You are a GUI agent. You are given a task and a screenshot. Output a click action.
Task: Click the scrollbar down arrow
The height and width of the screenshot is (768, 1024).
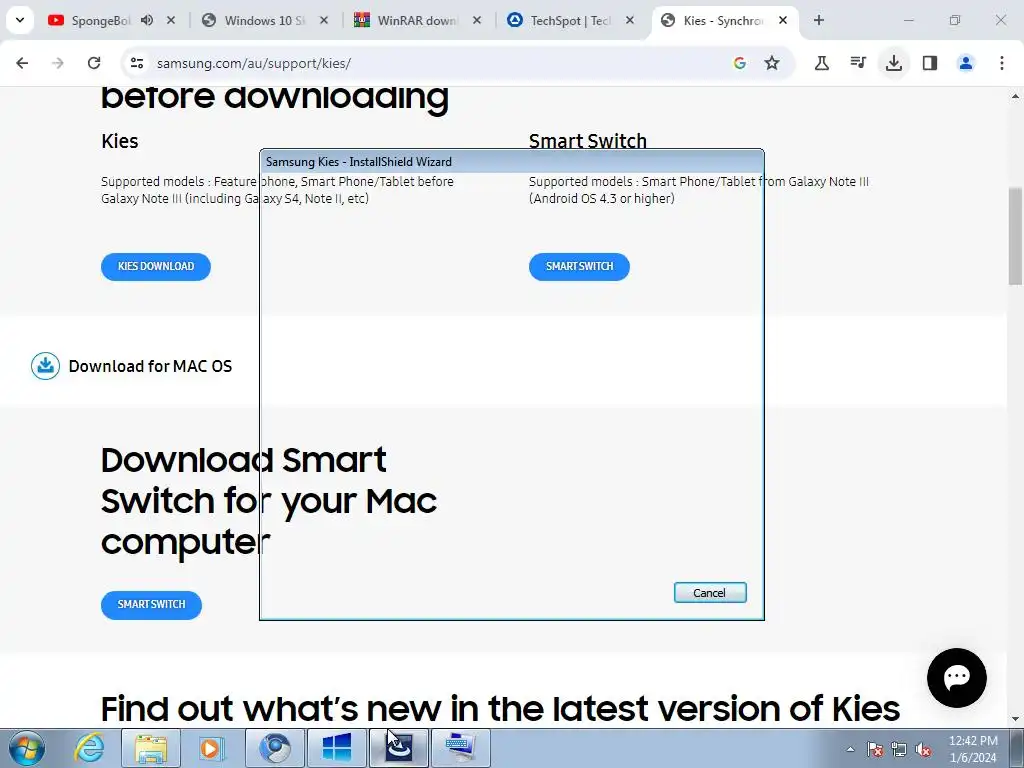(x=1015, y=720)
